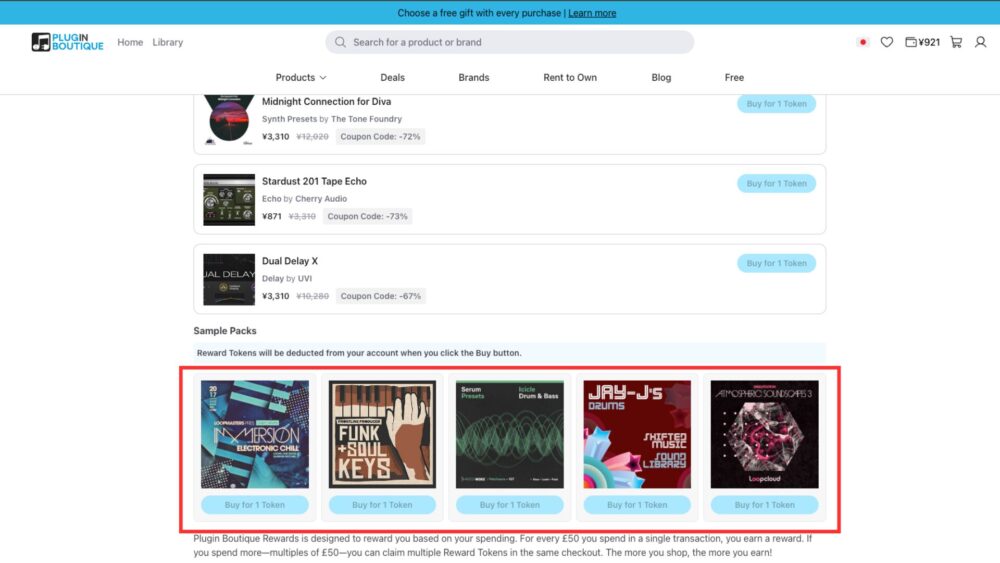
Task: Open the user account icon
Action: coord(980,42)
